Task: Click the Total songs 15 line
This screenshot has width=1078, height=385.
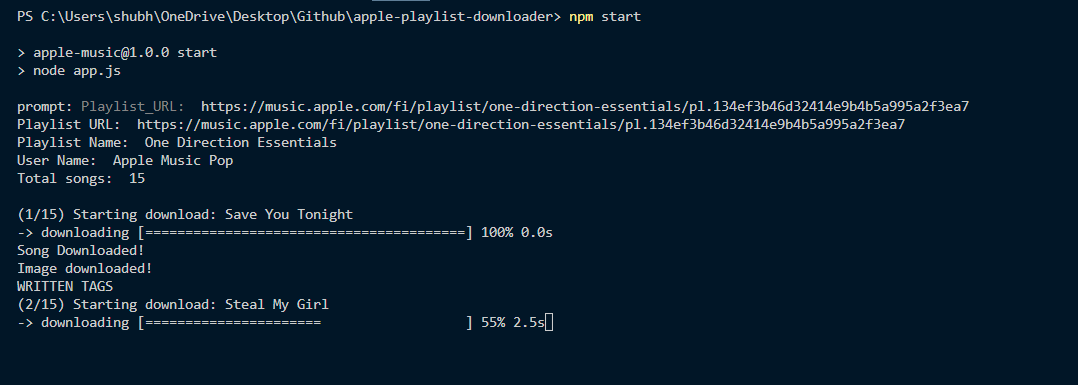Action: pyautogui.click(x=81, y=179)
